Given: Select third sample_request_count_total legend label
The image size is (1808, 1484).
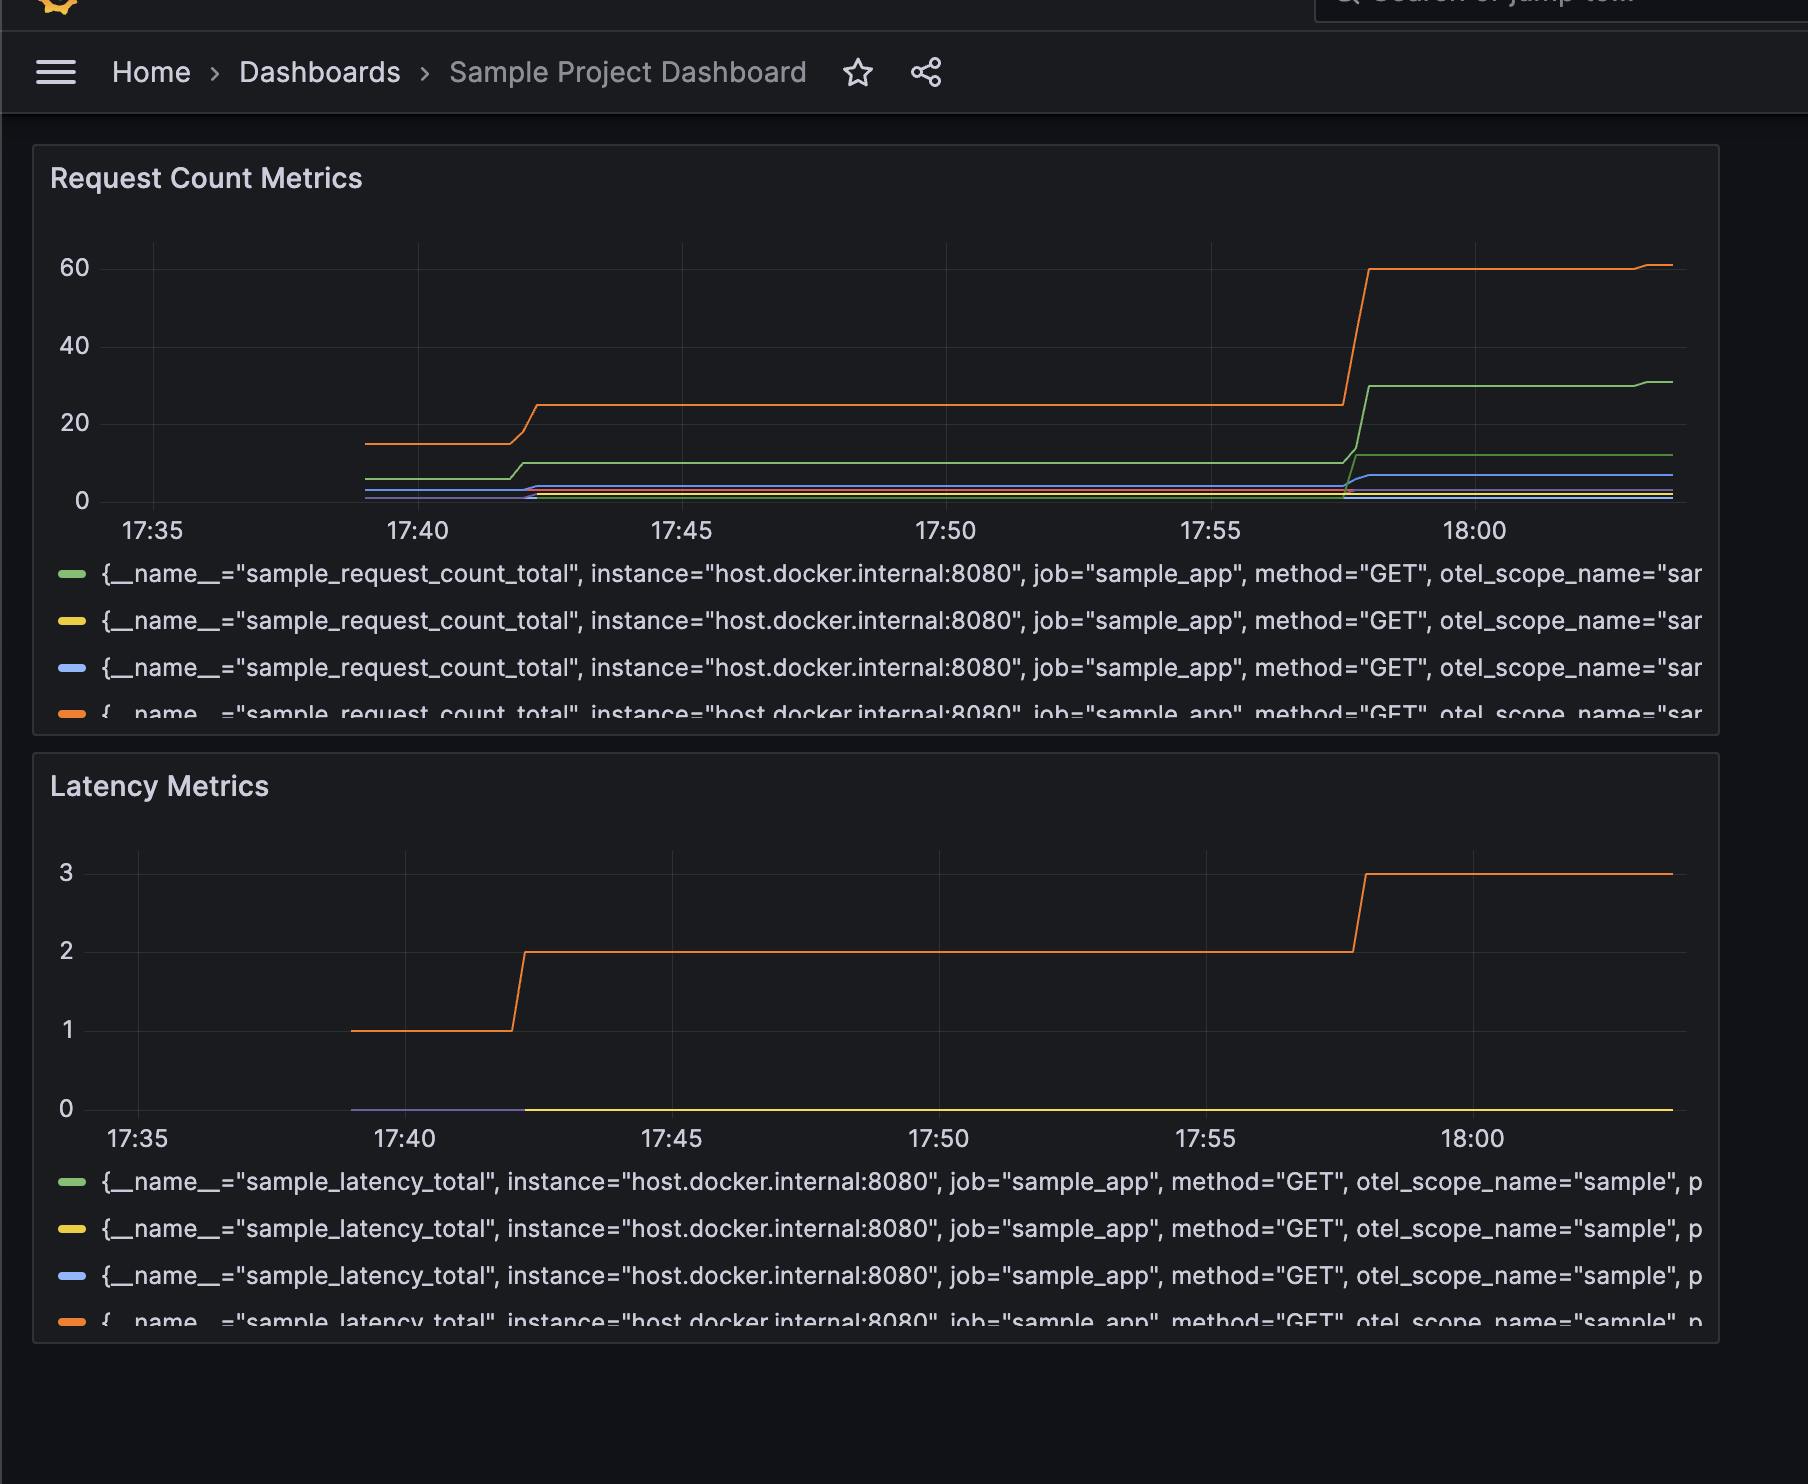Looking at the screenshot, I should (901, 668).
